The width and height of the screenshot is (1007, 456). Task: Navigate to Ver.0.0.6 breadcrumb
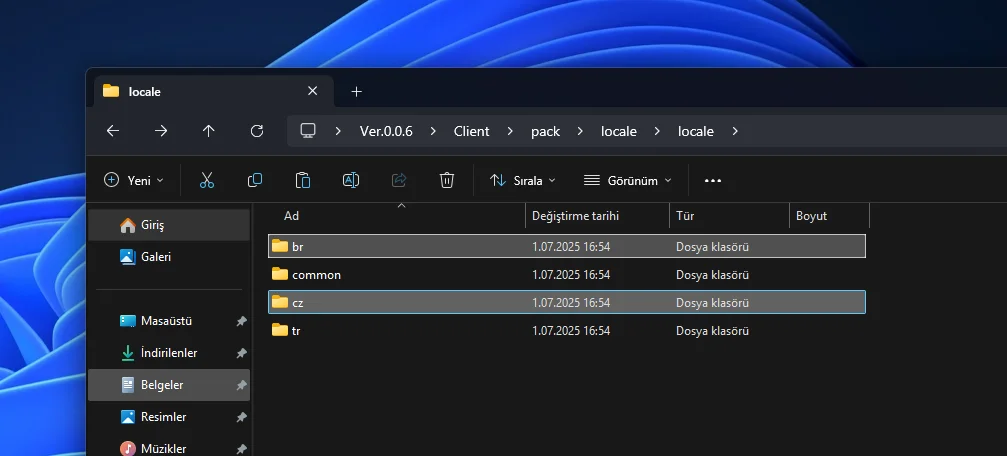pos(386,131)
